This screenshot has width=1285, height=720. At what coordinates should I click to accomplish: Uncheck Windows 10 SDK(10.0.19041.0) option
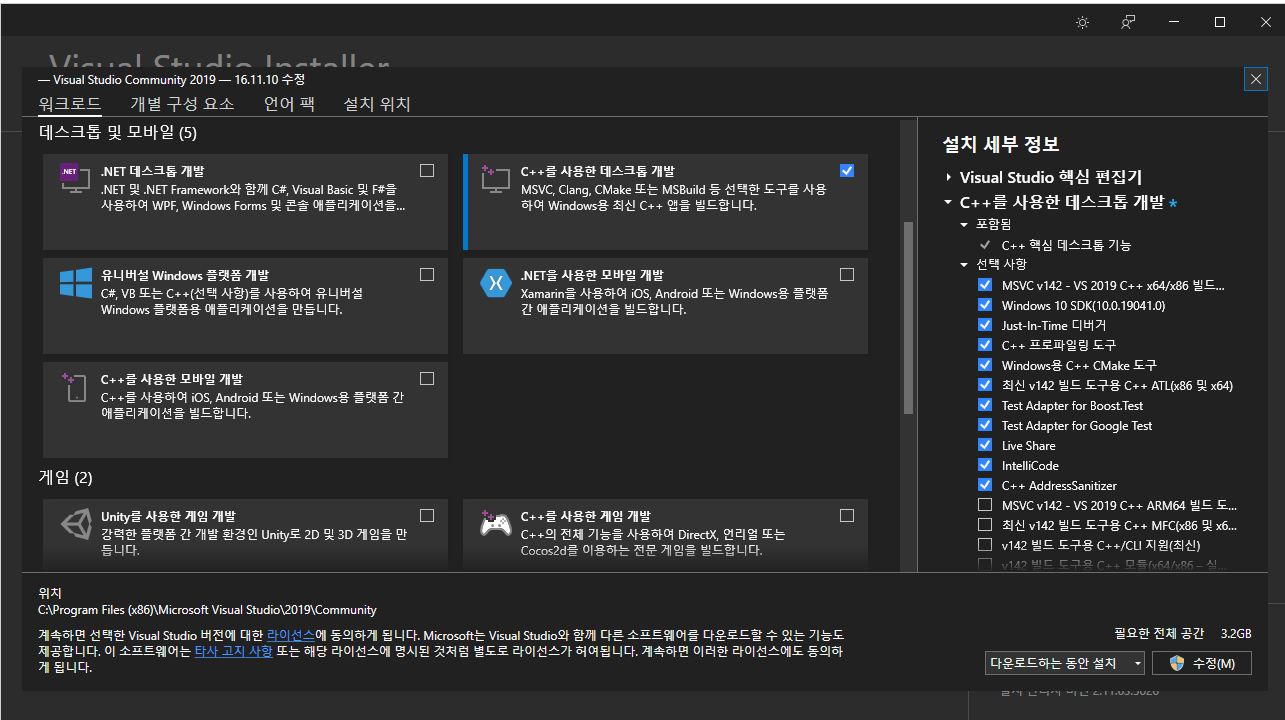pyautogui.click(x=985, y=305)
